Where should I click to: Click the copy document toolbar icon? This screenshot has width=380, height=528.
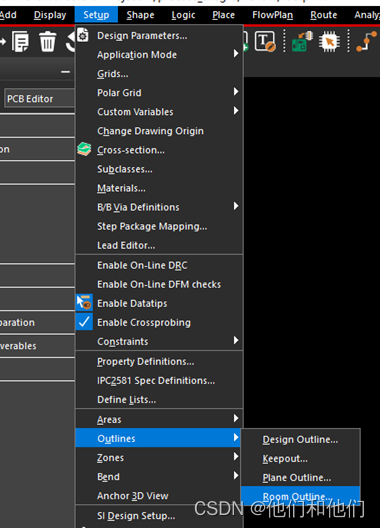point(20,41)
